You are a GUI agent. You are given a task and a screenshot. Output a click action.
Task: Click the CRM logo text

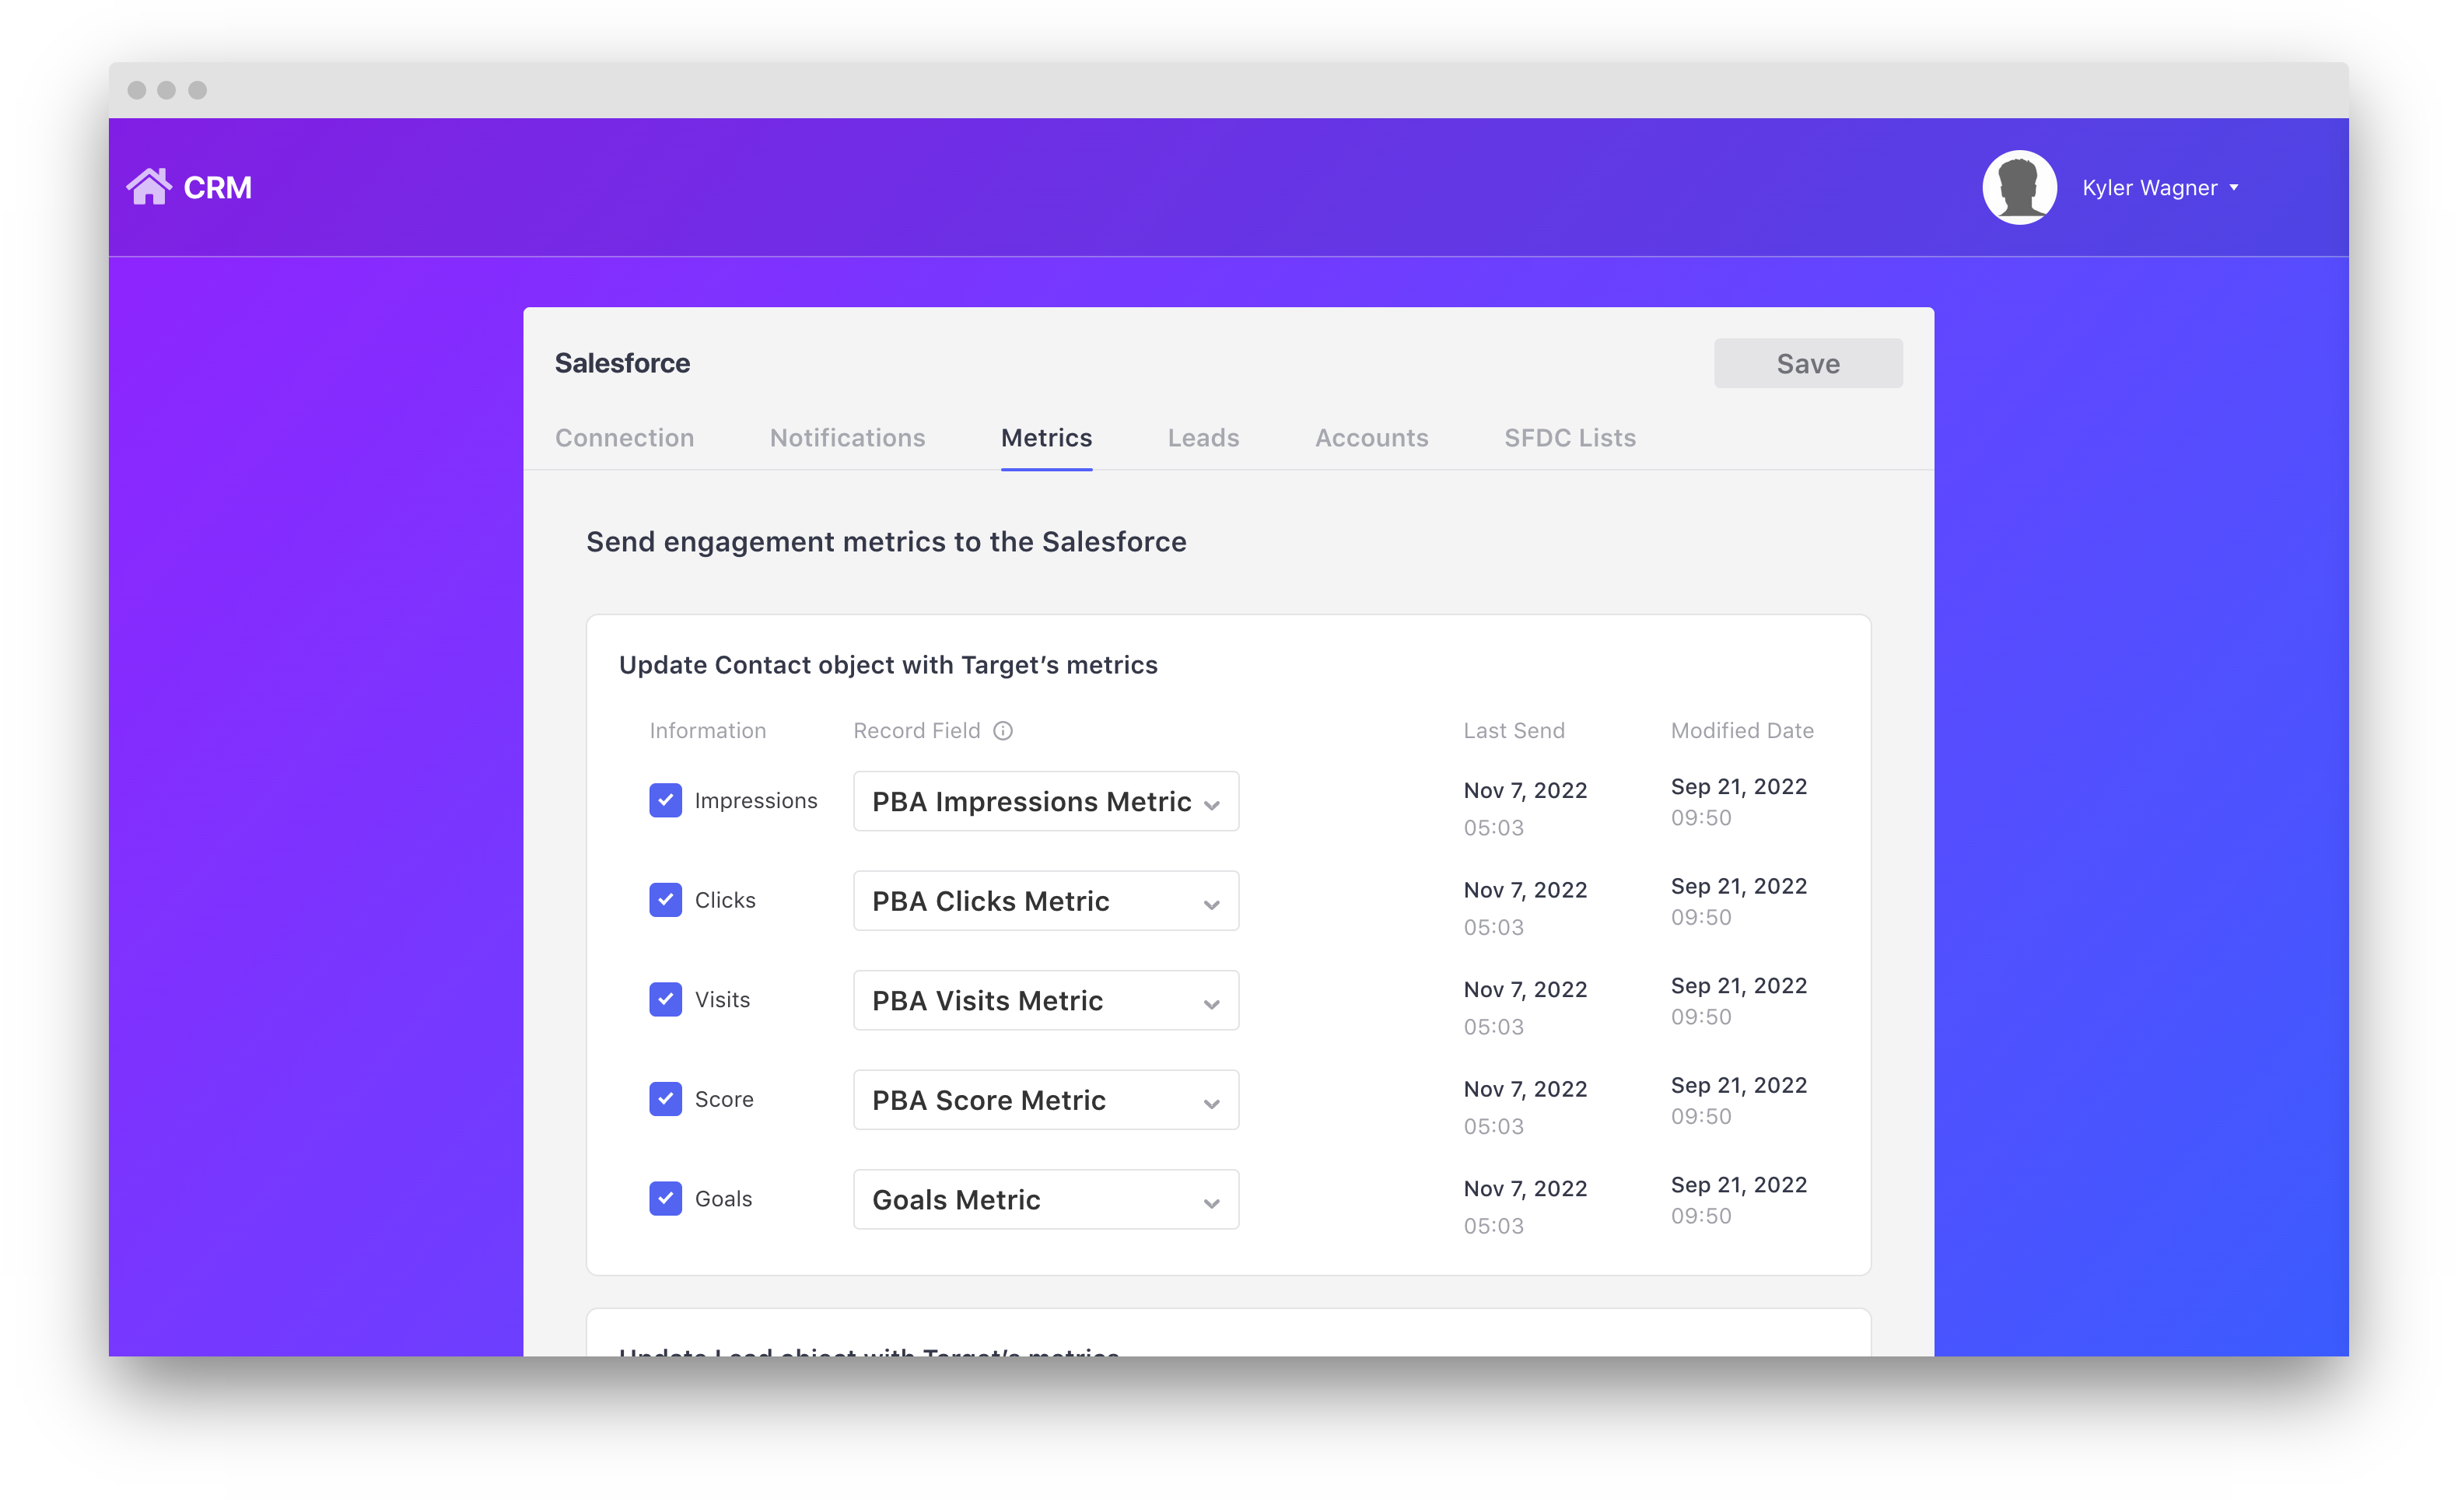[x=218, y=188]
